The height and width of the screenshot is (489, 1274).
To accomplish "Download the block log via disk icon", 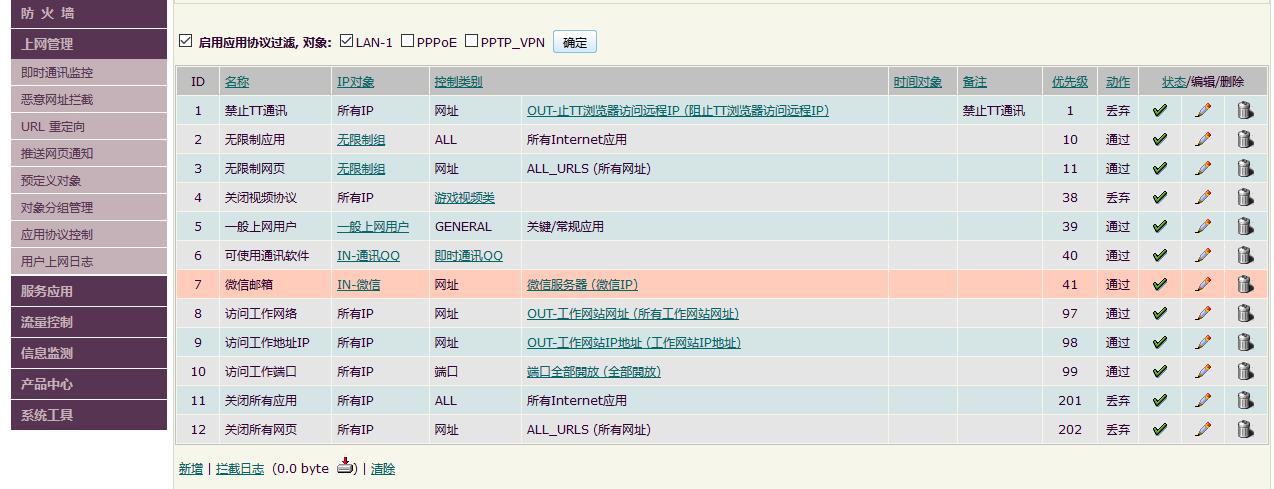I will pos(345,467).
